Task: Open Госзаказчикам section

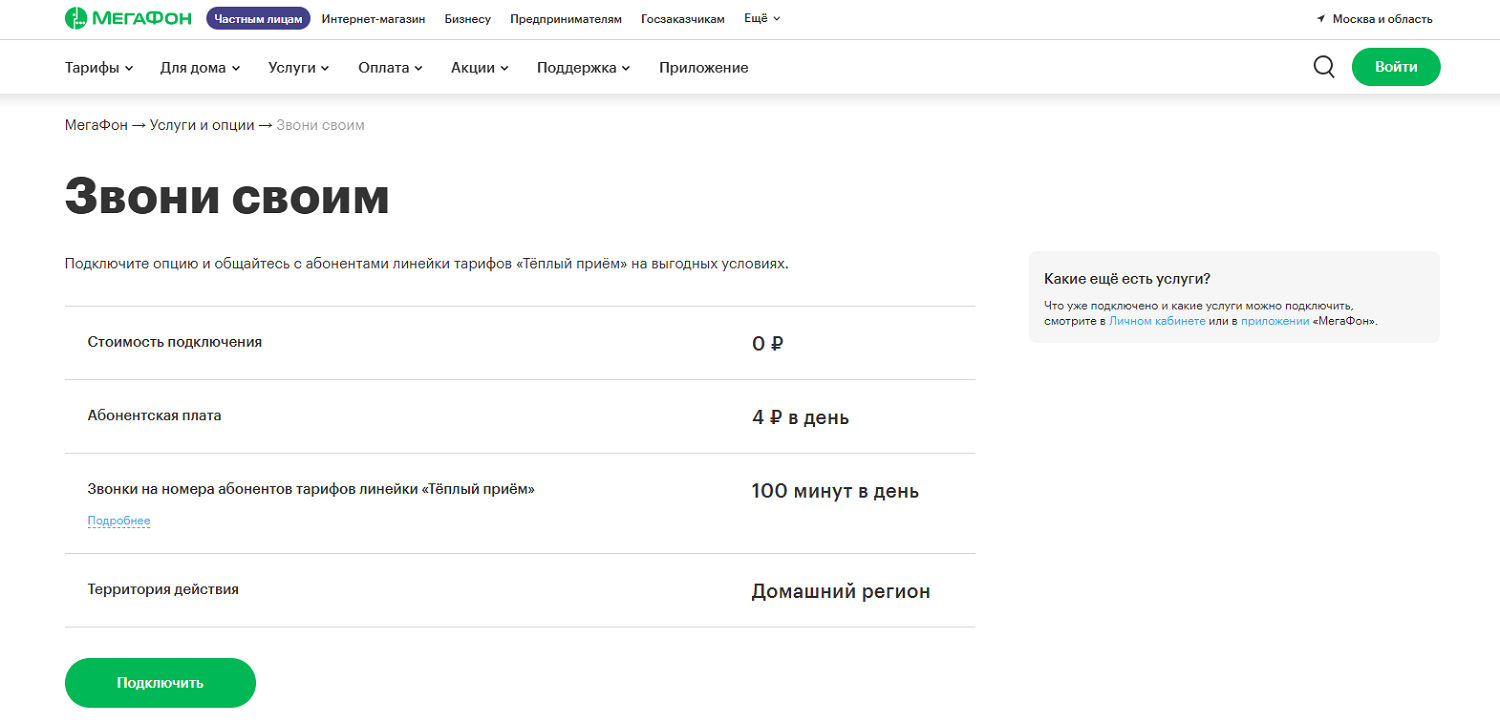Action: [x=683, y=19]
